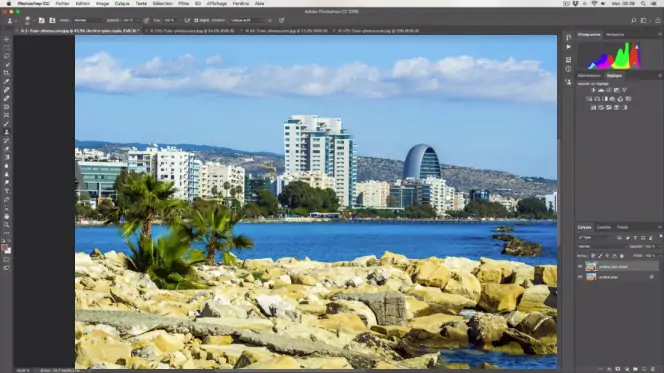Hide the Arrière-plan copie layer
Screen dimensions: 664x373
580,266
